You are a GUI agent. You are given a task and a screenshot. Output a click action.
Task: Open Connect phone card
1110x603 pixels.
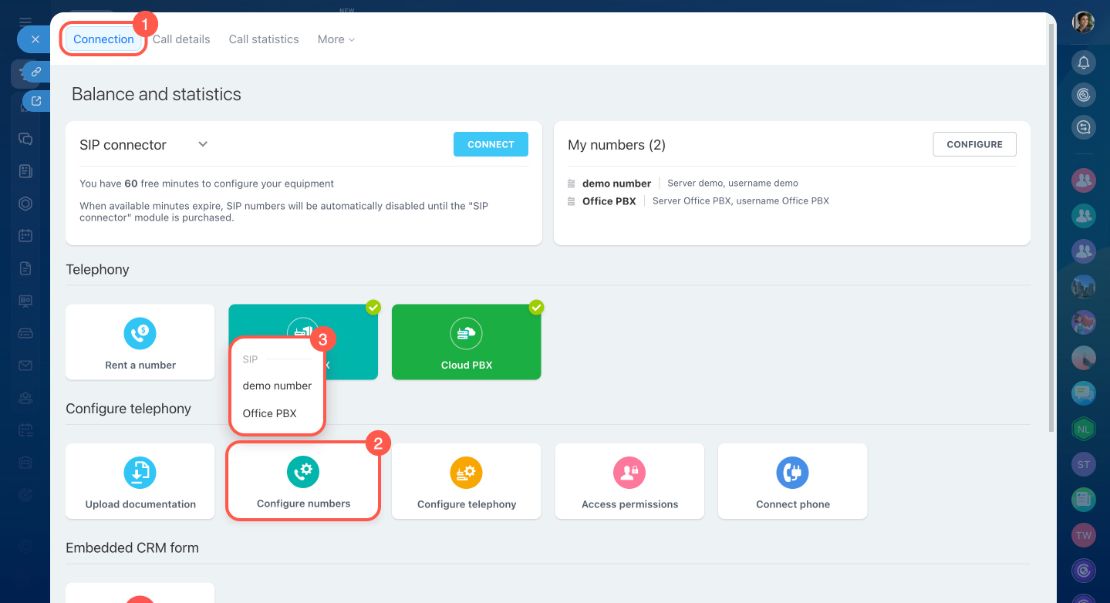pyautogui.click(x=792, y=481)
